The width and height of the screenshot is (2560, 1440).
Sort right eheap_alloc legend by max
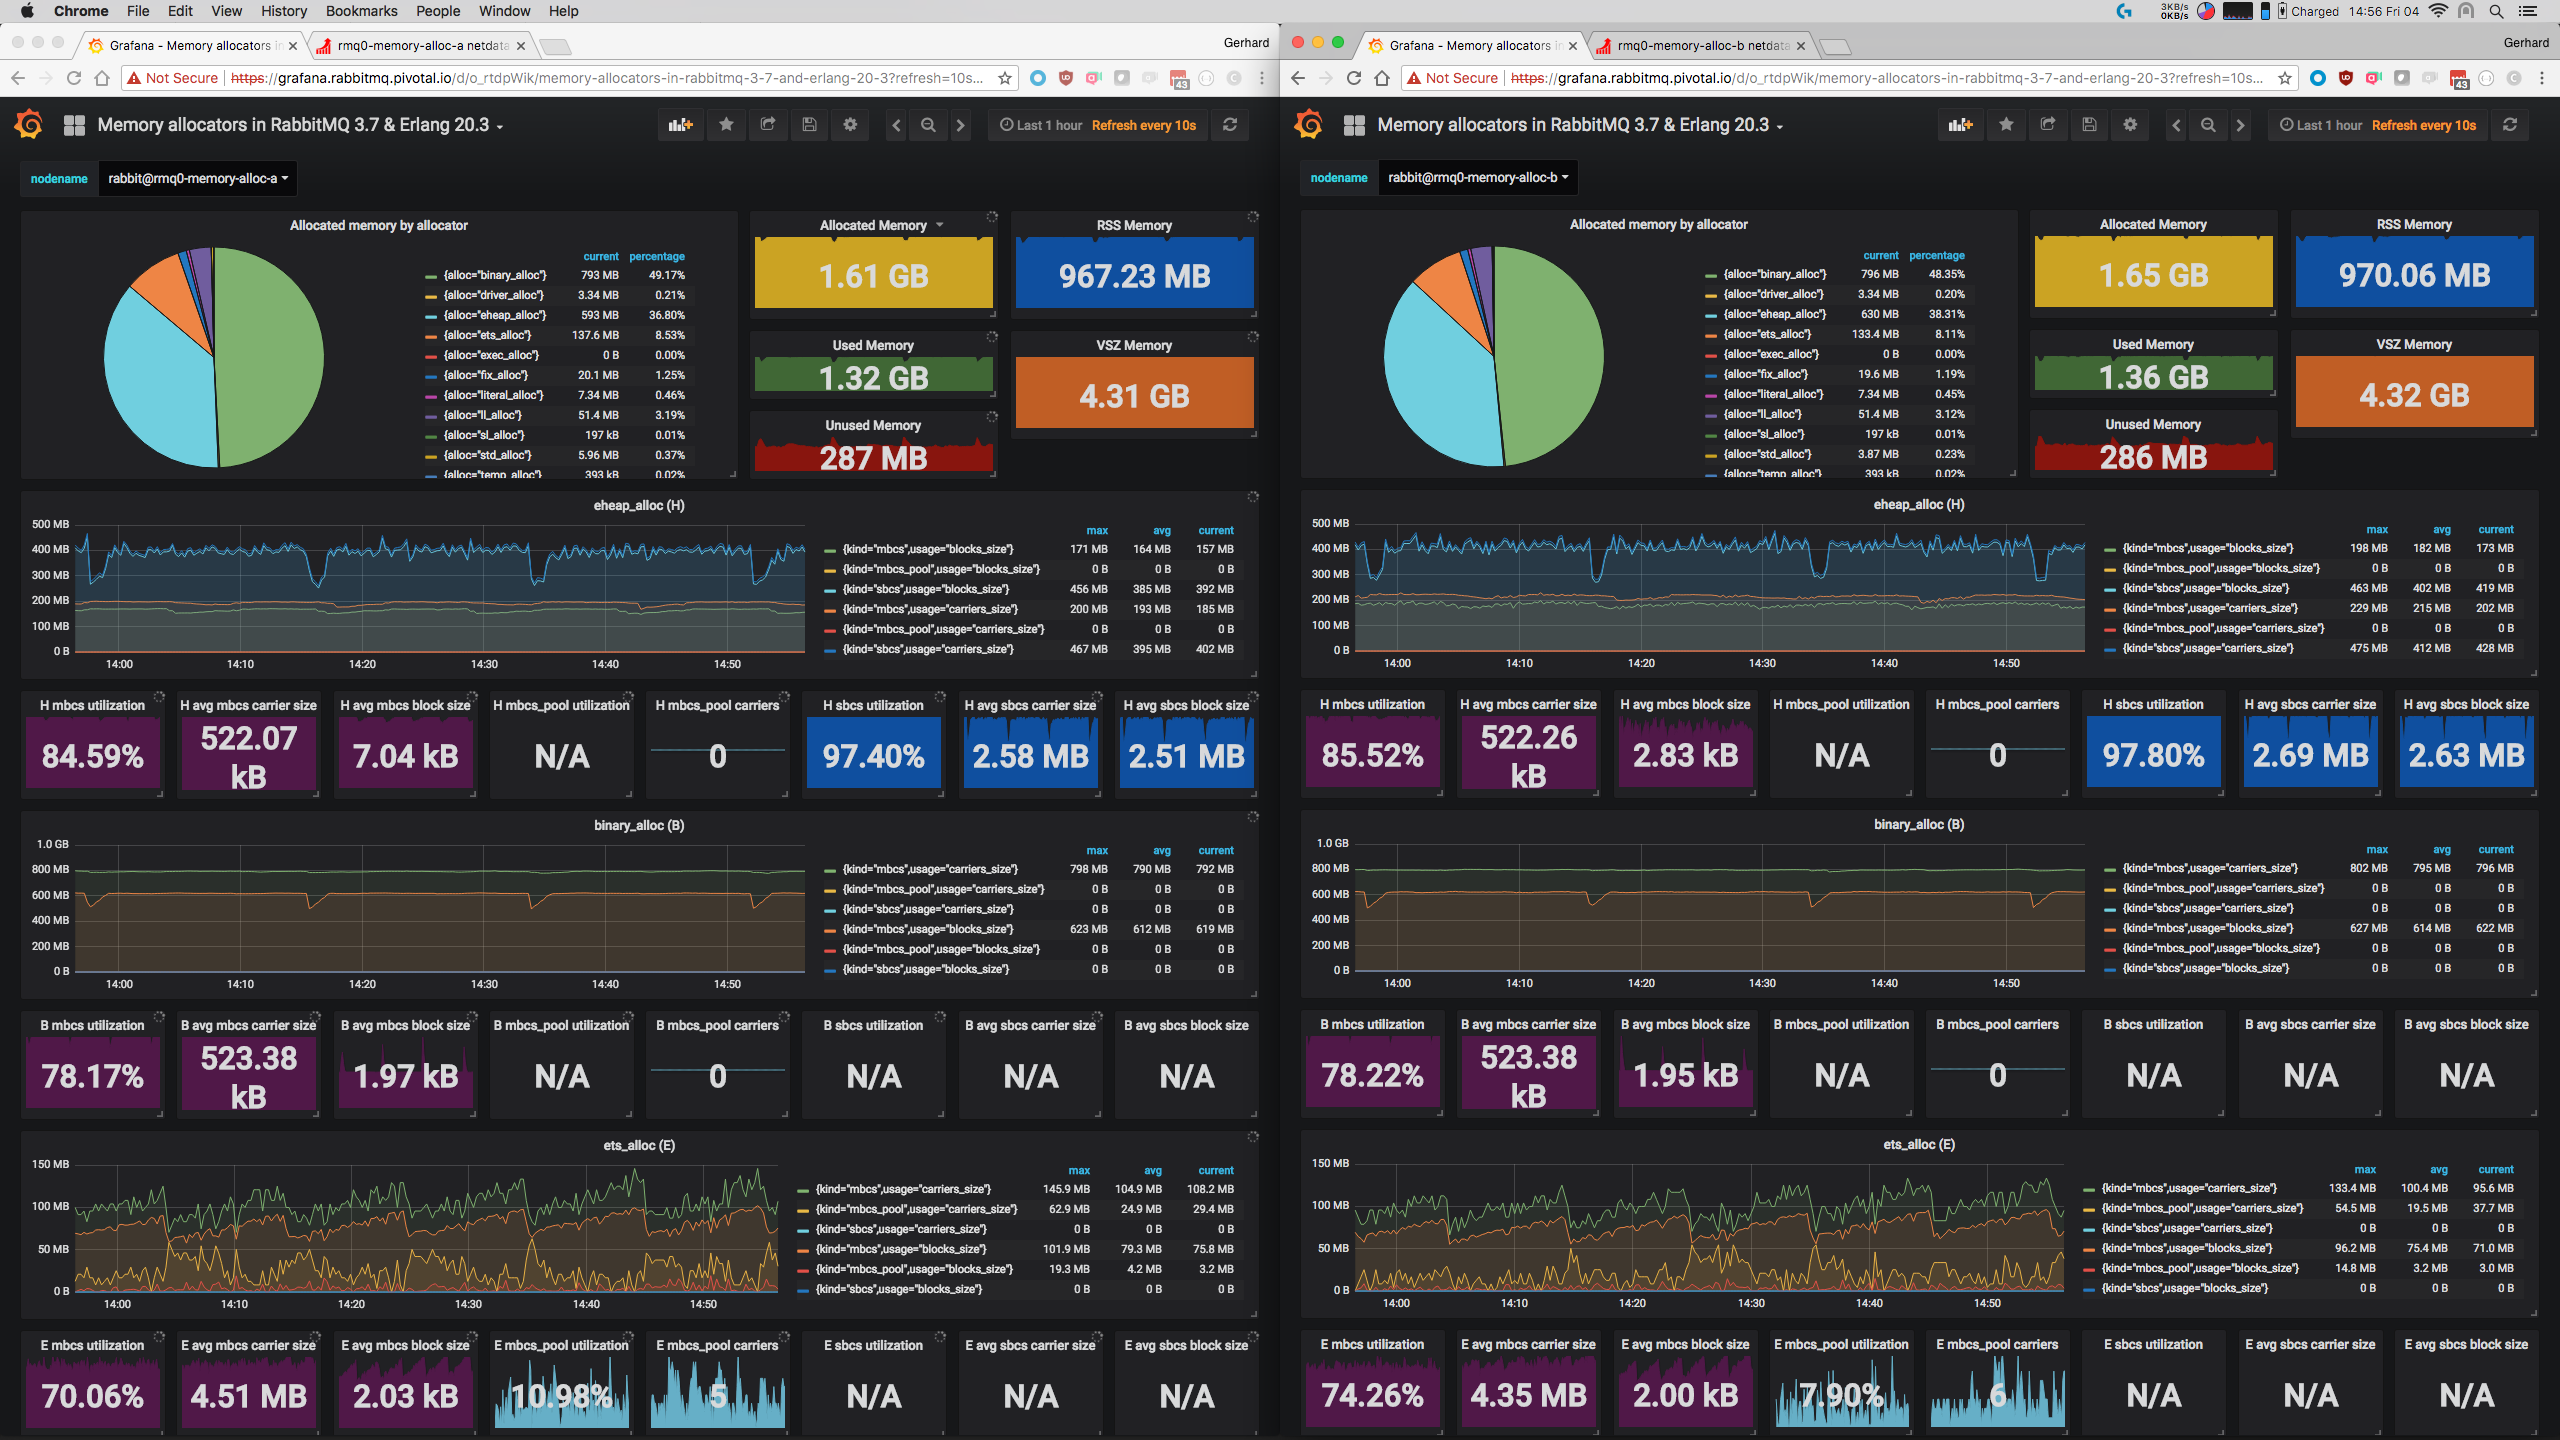click(x=2377, y=529)
